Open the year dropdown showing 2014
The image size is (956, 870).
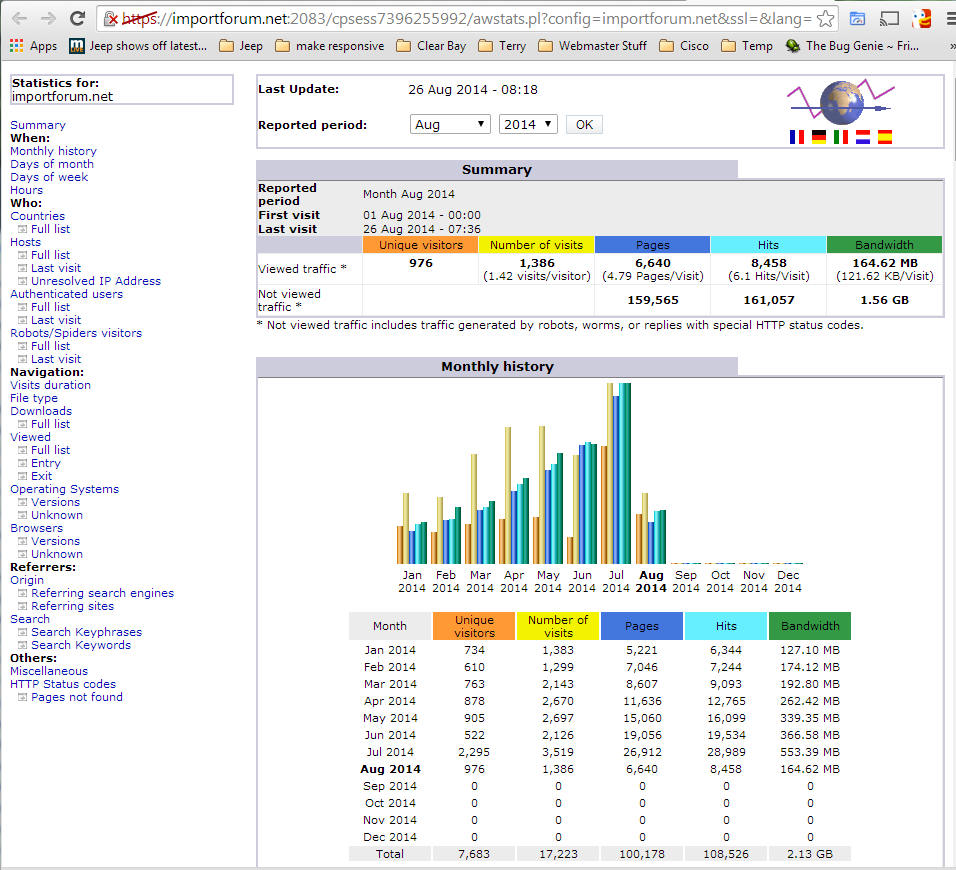pos(528,124)
